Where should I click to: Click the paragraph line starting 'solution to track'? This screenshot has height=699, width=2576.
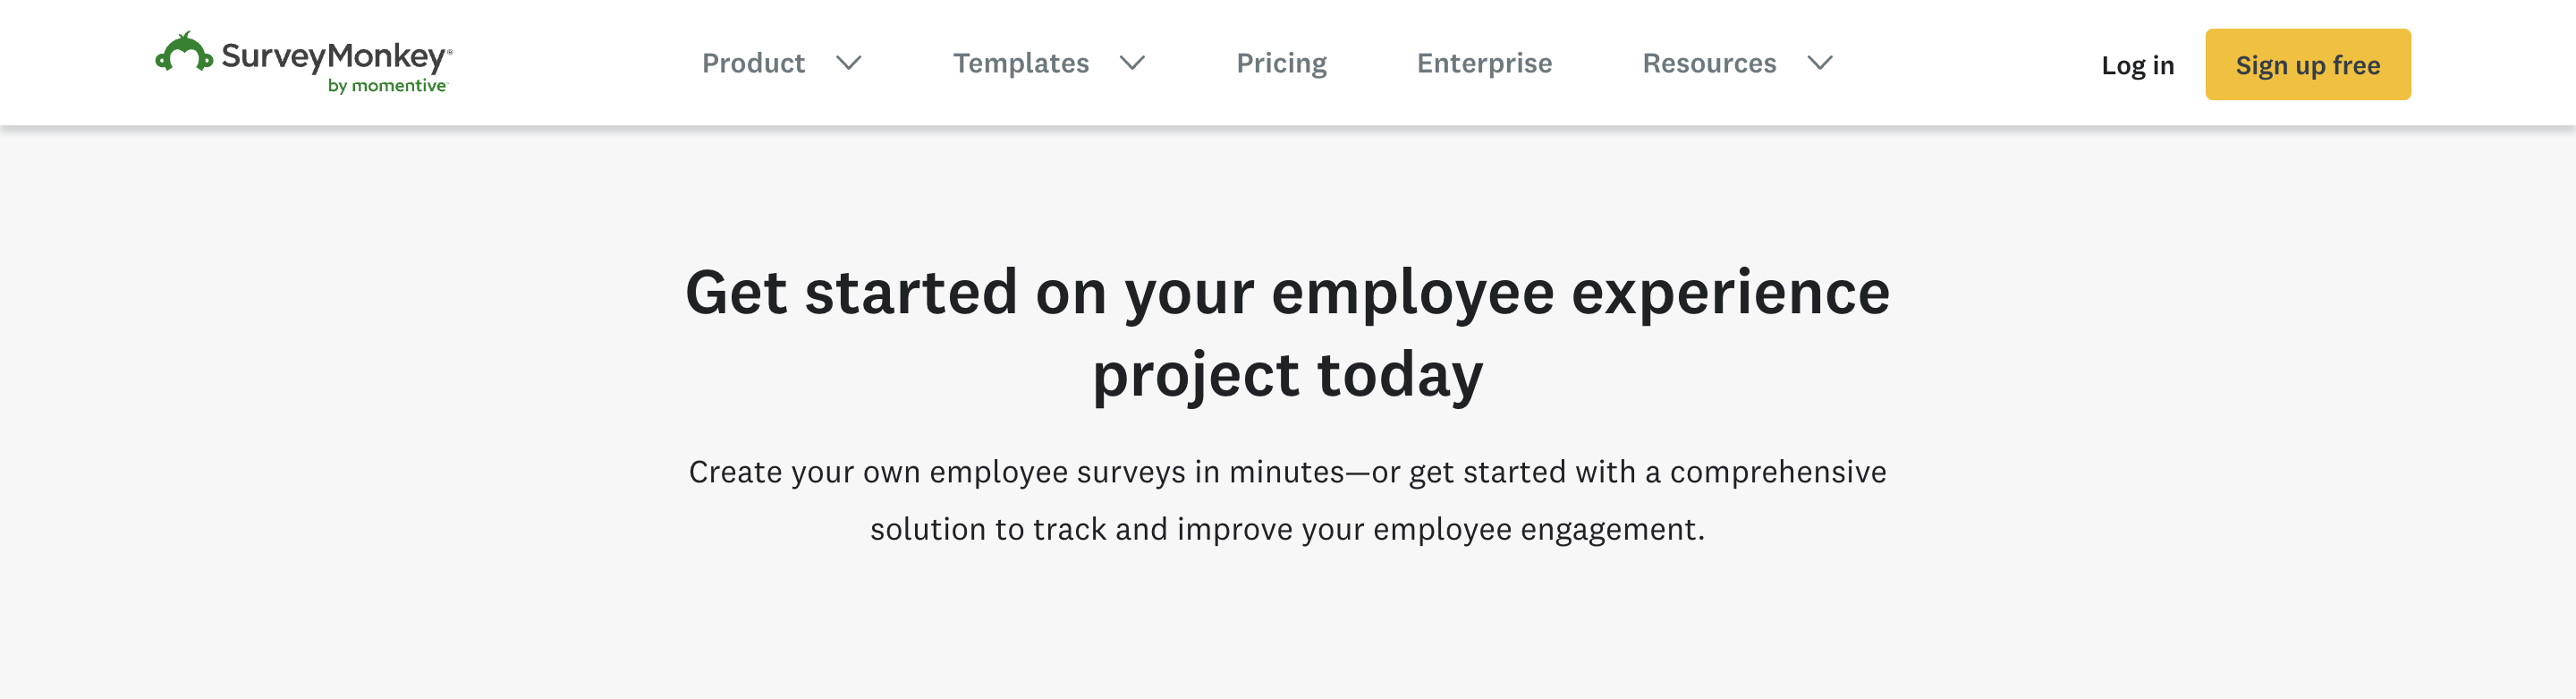coord(1287,529)
